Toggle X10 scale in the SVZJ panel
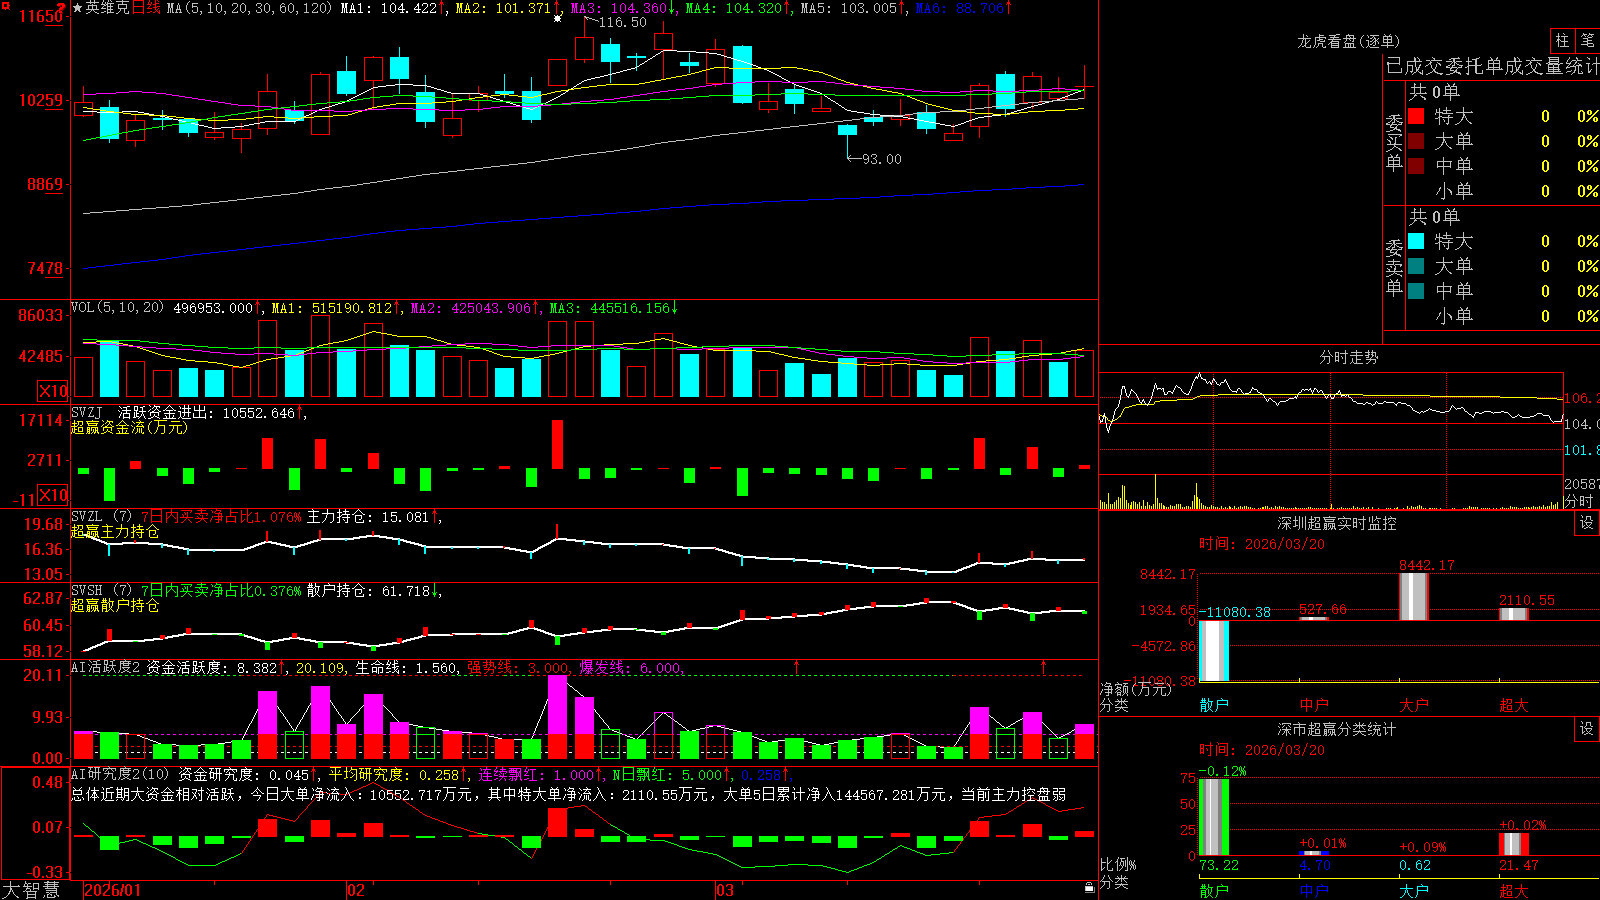 pos(53,494)
